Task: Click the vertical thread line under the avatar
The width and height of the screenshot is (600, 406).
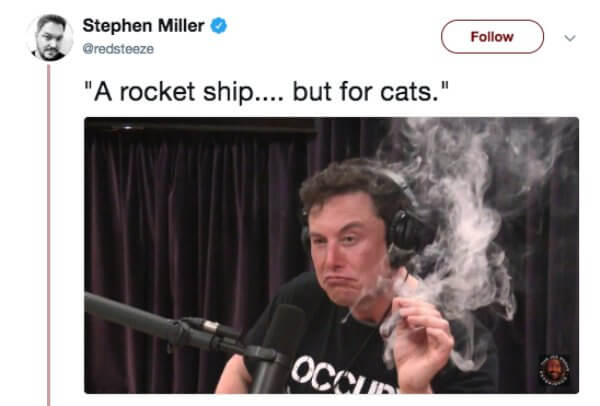Action: tap(49, 235)
